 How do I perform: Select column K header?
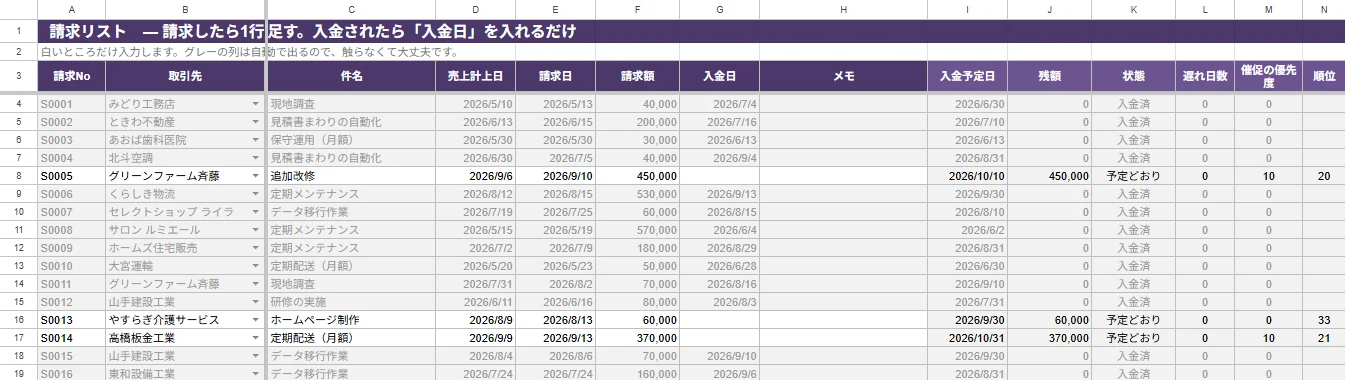point(1133,9)
